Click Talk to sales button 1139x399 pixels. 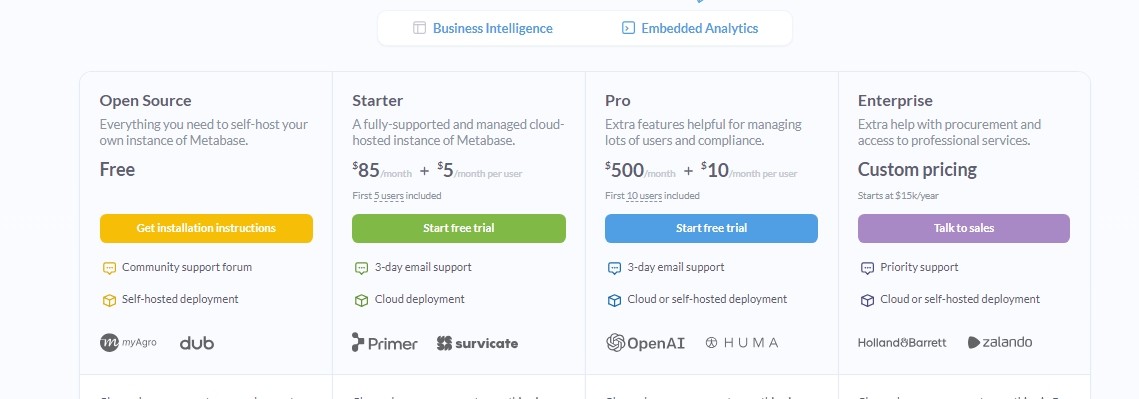[963, 228]
